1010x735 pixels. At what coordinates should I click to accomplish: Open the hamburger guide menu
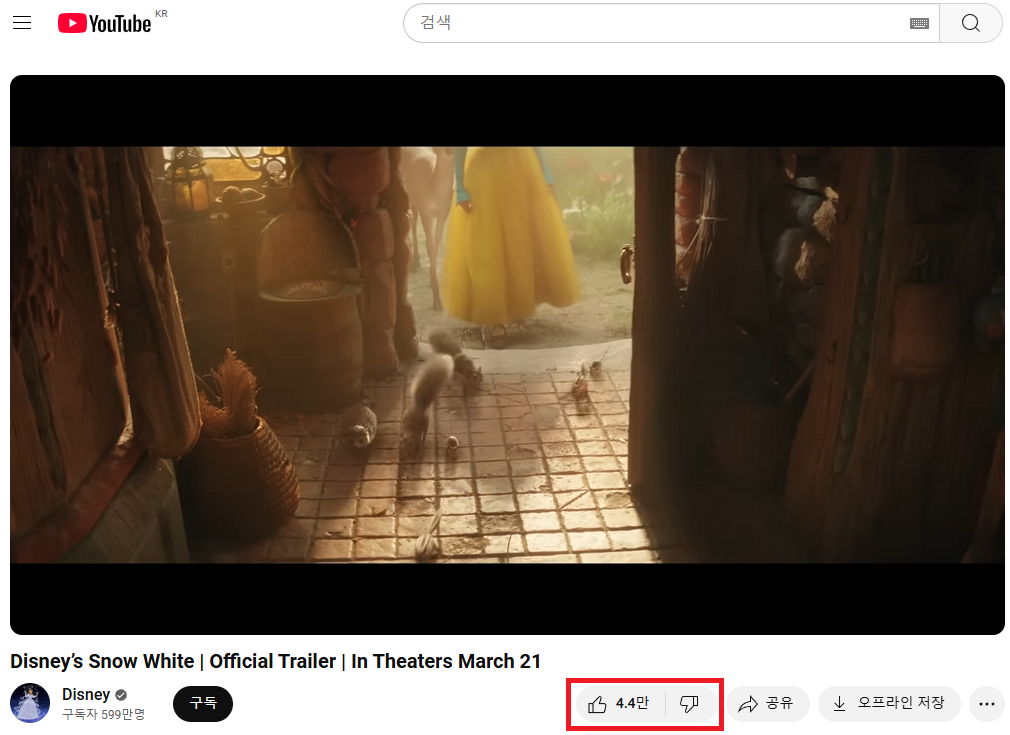click(x=22, y=23)
